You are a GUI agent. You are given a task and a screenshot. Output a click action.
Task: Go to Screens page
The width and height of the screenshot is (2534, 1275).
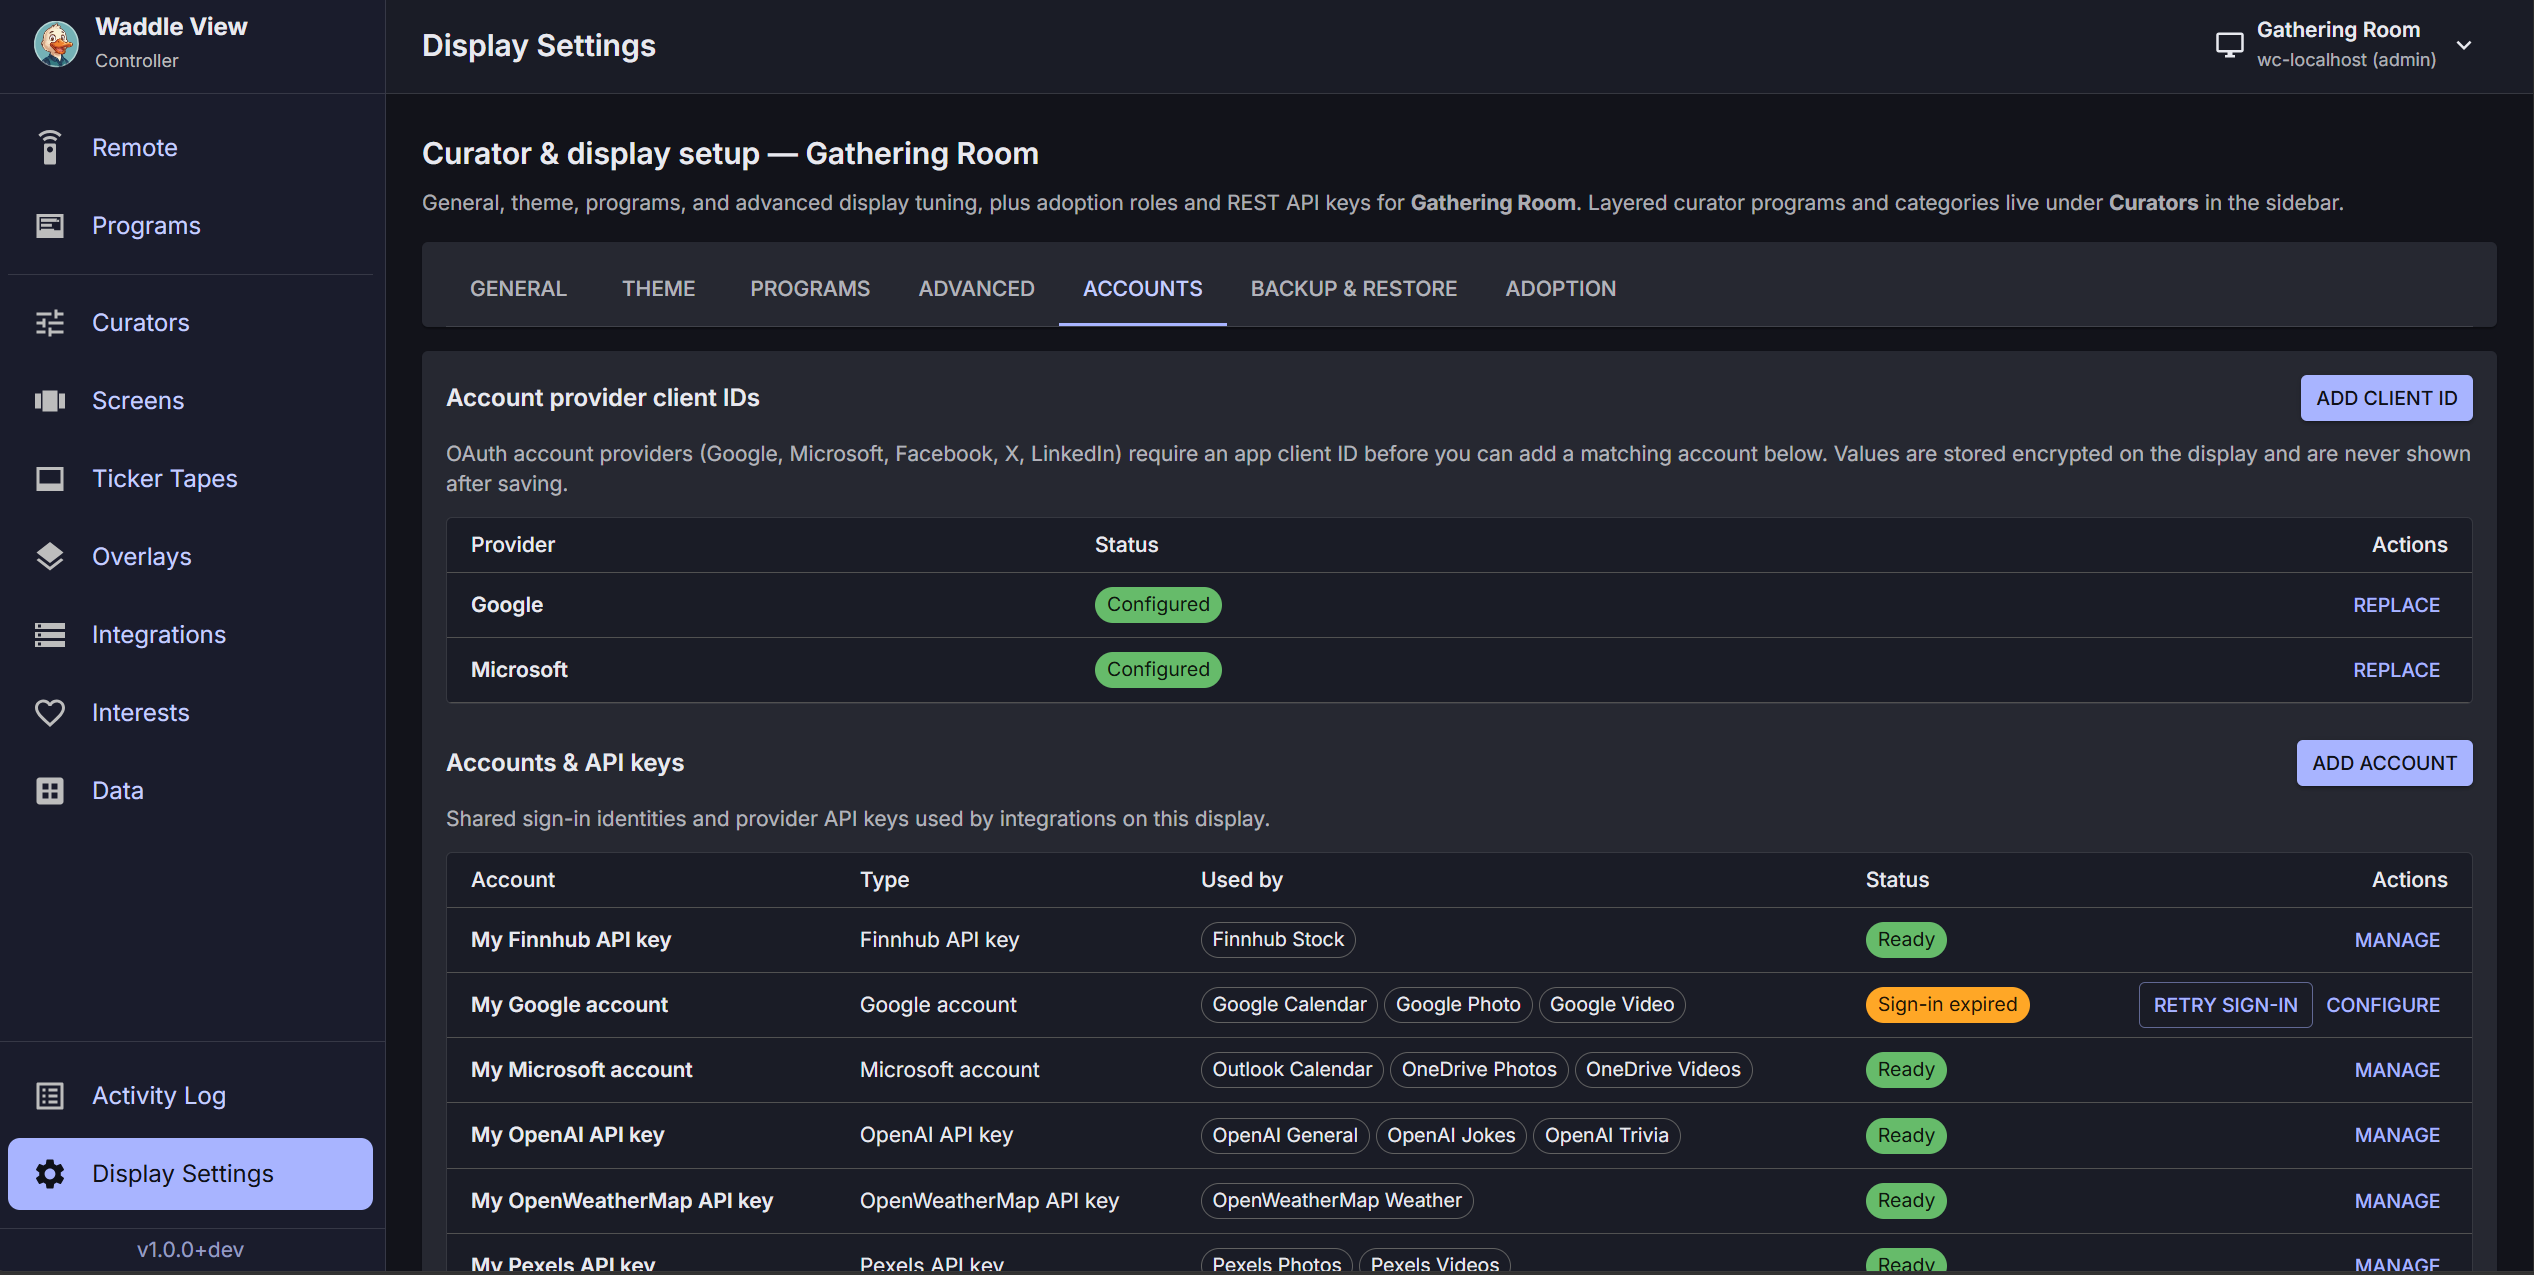click(190, 400)
